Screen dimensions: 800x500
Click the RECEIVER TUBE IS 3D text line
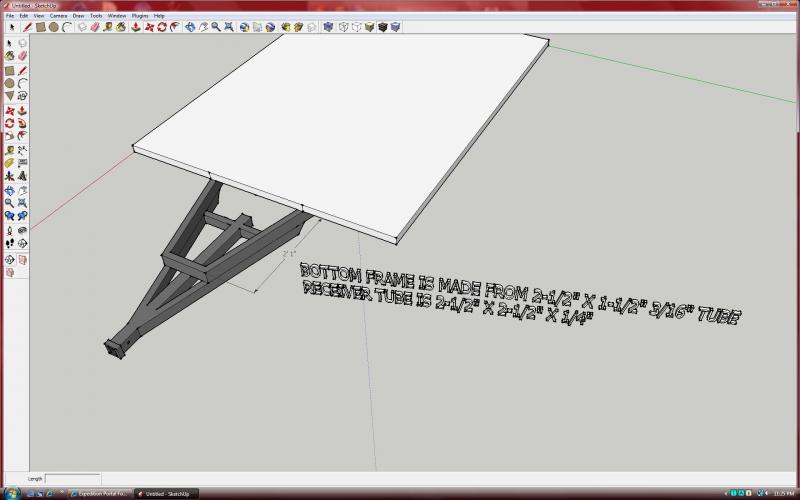pyautogui.click(x=447, y=304)
